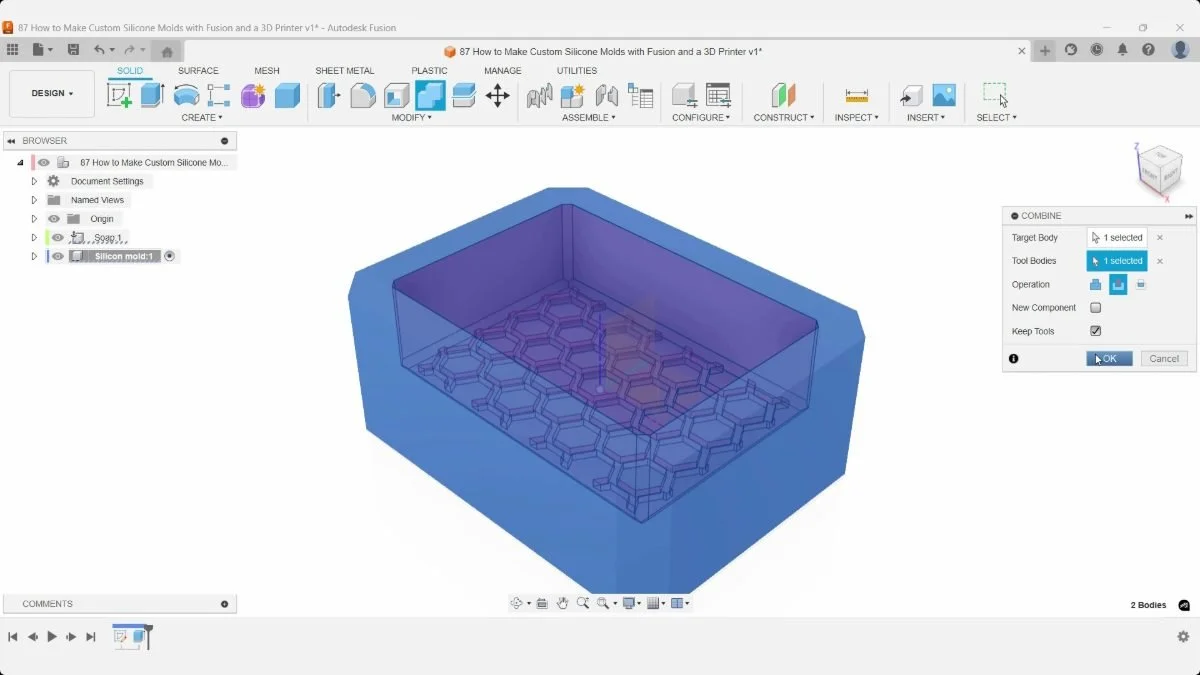
Task: Expand the Soap:1 component node
Action: pyautogui.click(x=34, y=238)
